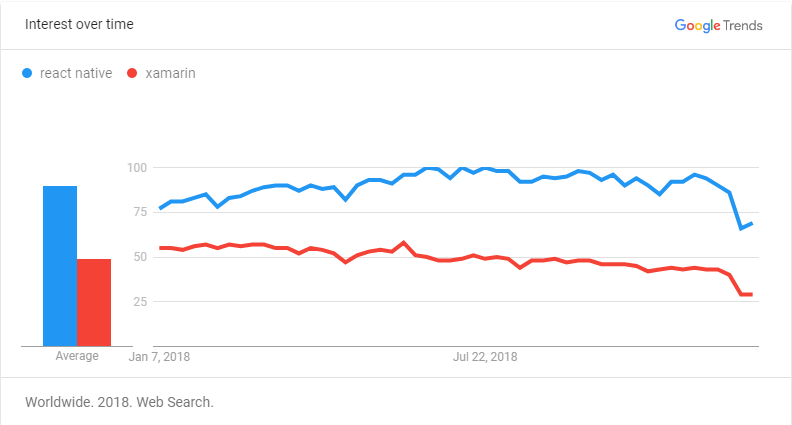Image resolution: width=792 pixels, height=425 pixels.
Task: Click the first point on the blue line
Action: point(160,208)
